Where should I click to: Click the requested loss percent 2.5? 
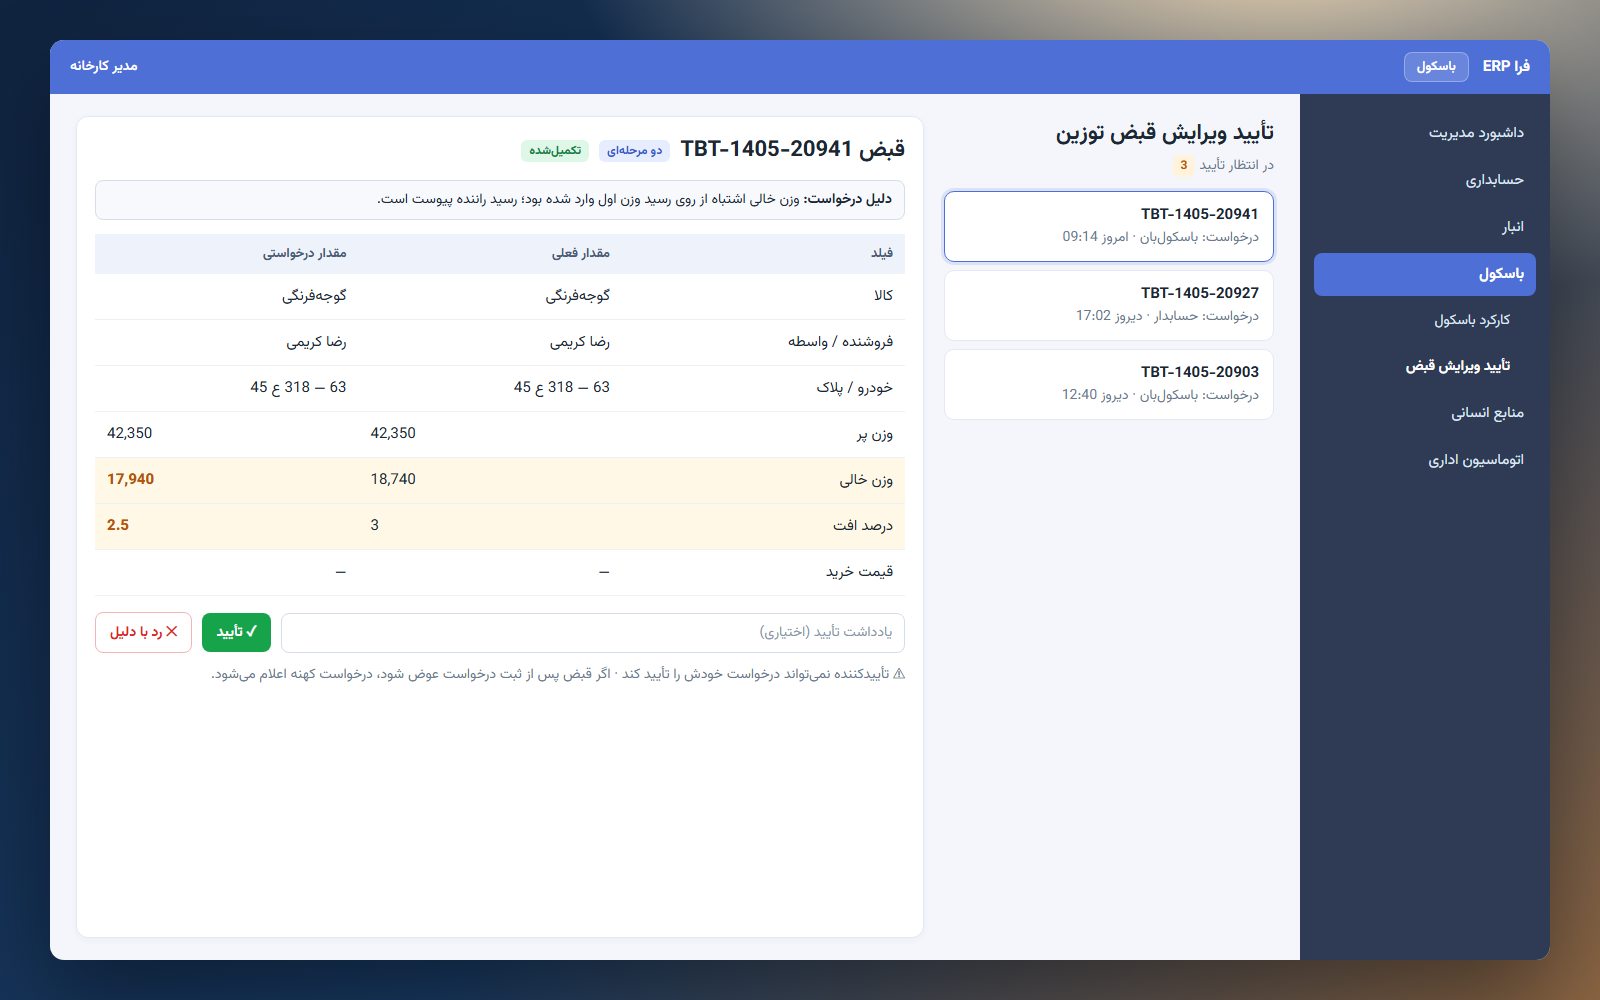(118, 525)
